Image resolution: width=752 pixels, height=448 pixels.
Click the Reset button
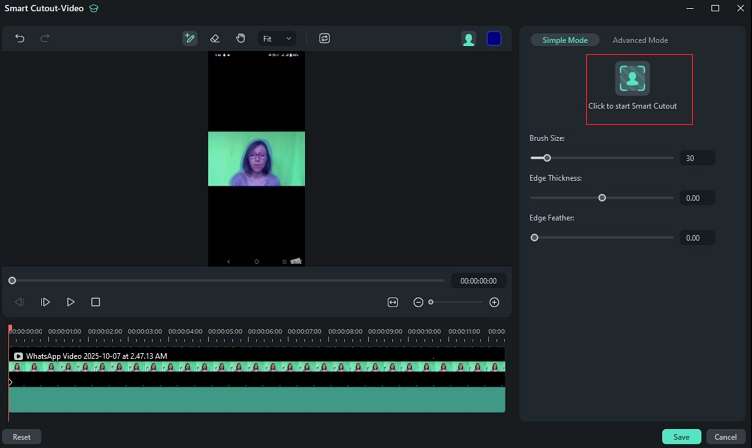click(x=21, y=437)
